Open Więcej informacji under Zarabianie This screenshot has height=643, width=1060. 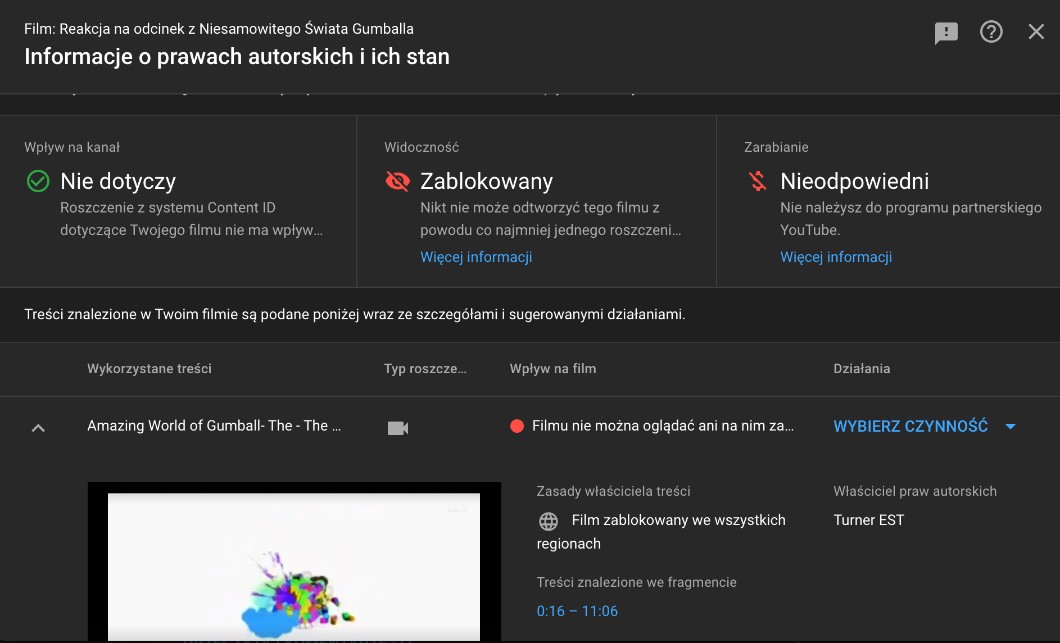(836, 257)
